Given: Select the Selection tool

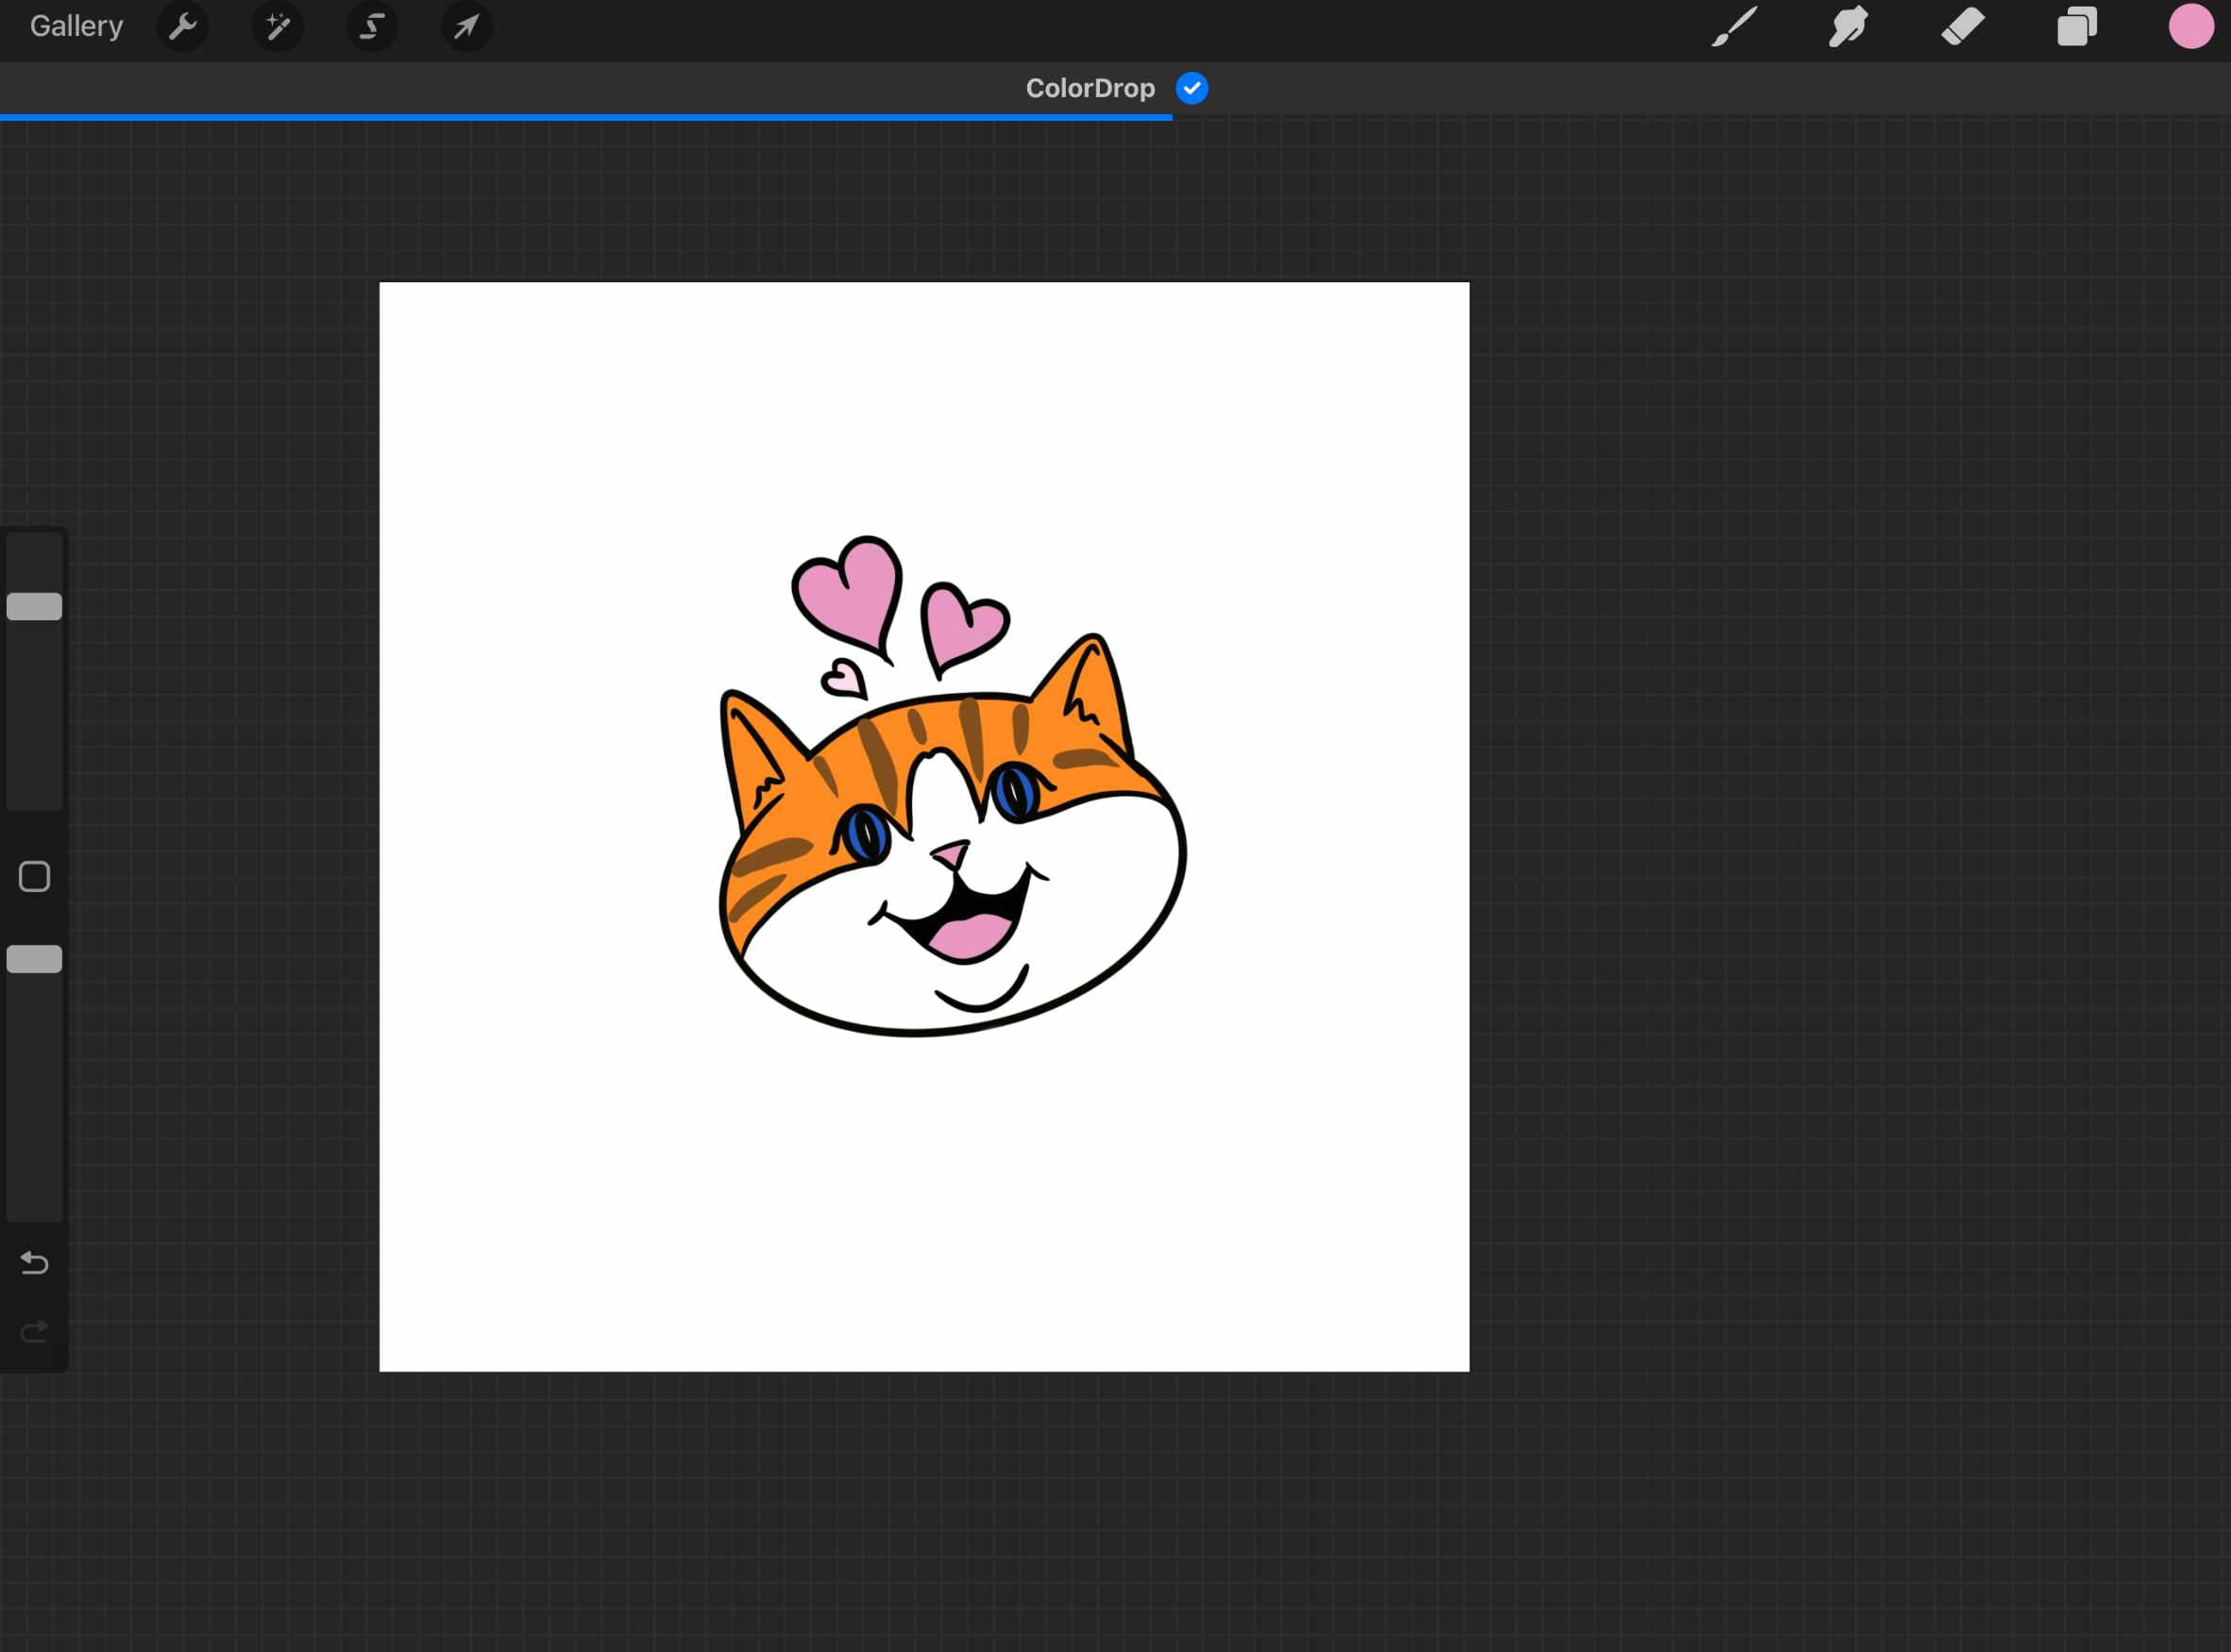Looking at the screenshot, I should click(370, 27).
